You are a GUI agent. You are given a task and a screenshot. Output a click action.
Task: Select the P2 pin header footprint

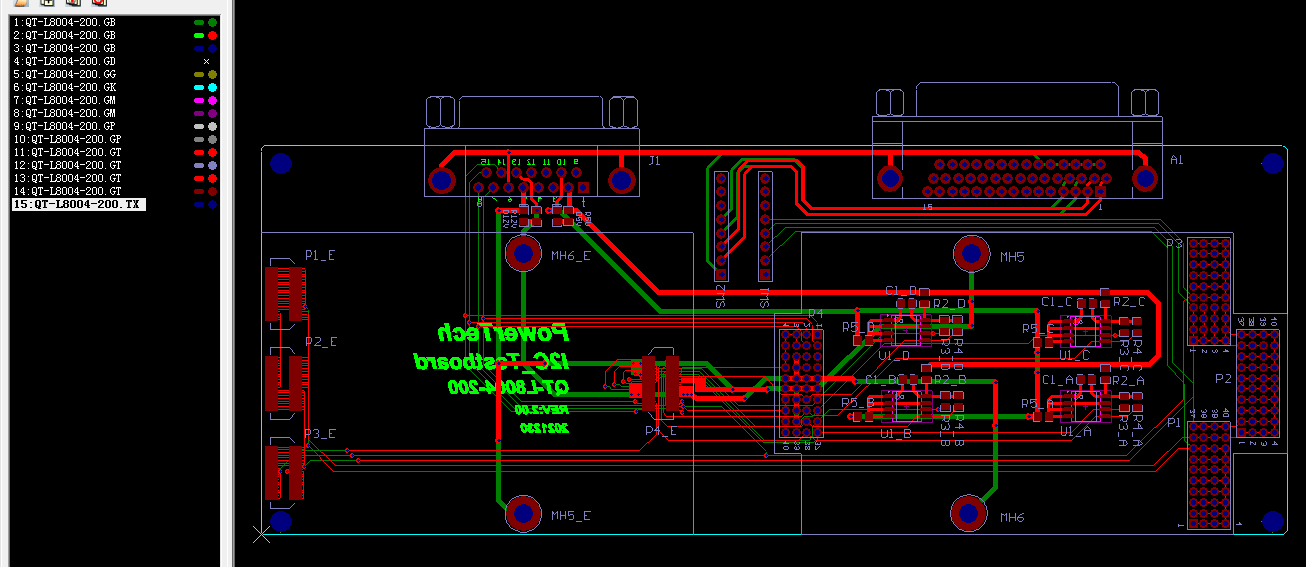[x=1257, y=384]
